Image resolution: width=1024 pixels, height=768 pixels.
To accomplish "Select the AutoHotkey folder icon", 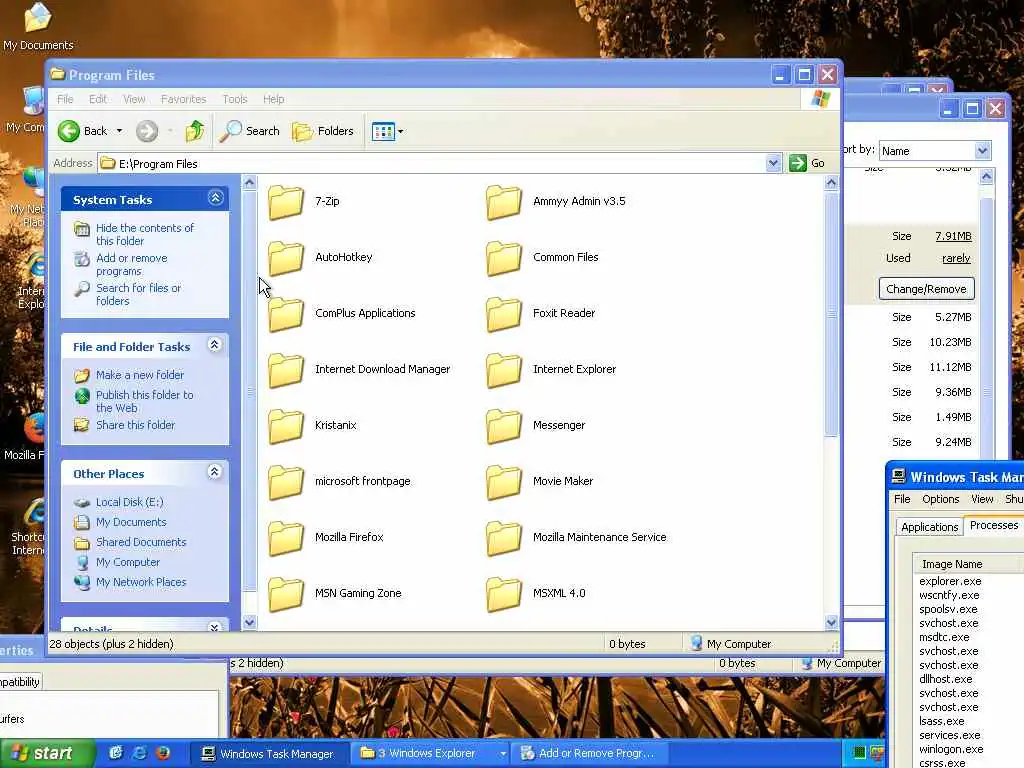I will (286, 257).
